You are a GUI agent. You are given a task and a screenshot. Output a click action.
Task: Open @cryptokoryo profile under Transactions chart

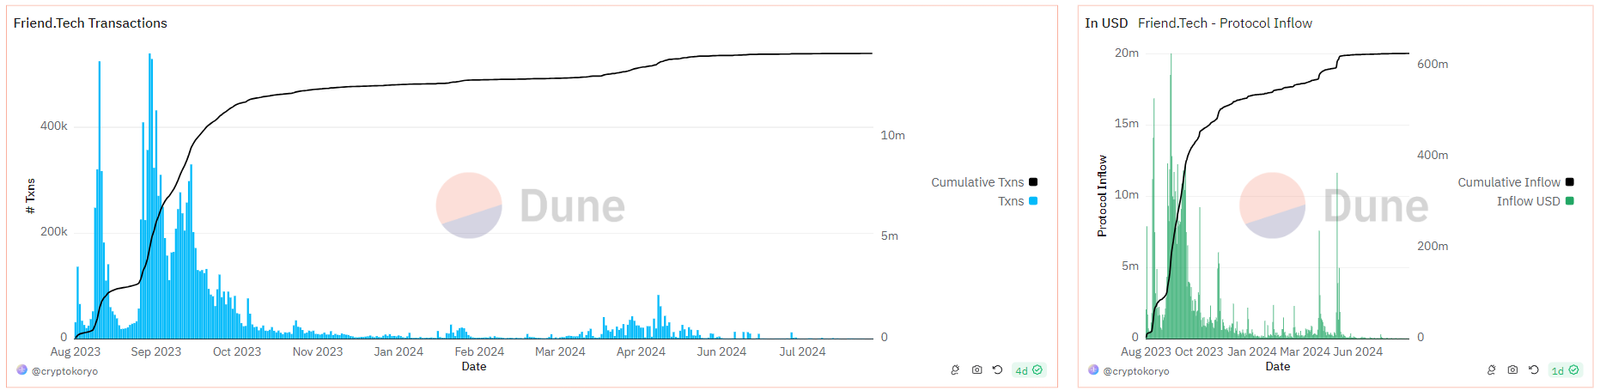[64, 371]
